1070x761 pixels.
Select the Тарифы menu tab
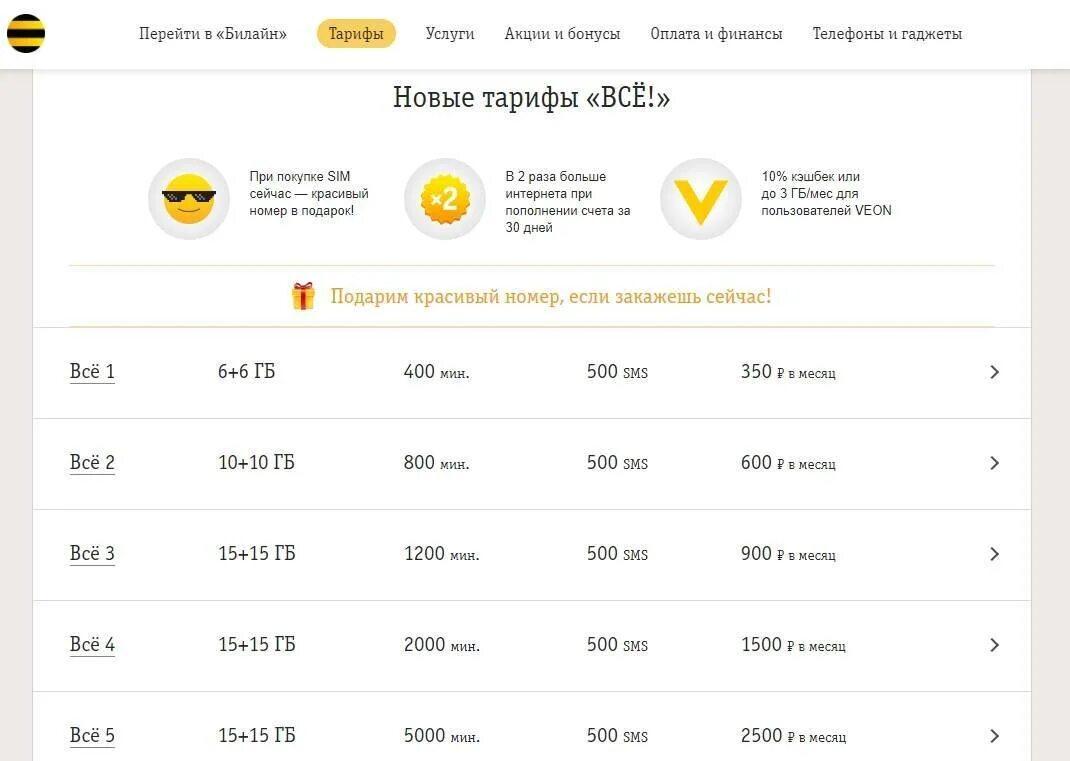356,34
